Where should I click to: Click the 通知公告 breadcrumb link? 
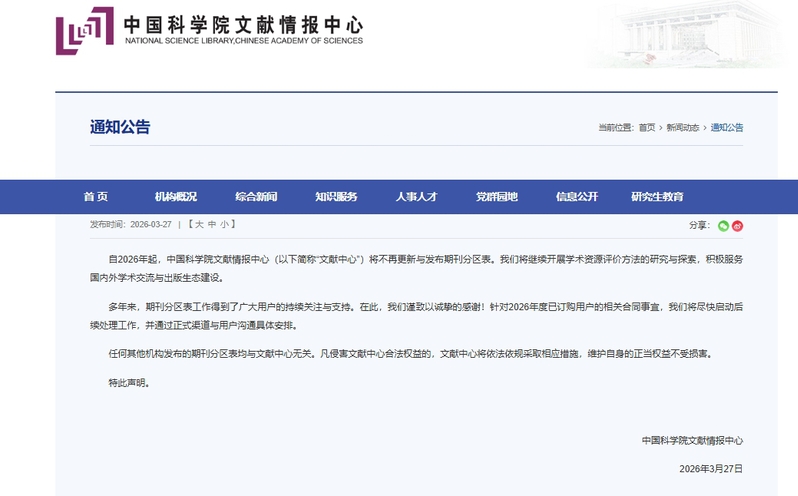[727, 128]
